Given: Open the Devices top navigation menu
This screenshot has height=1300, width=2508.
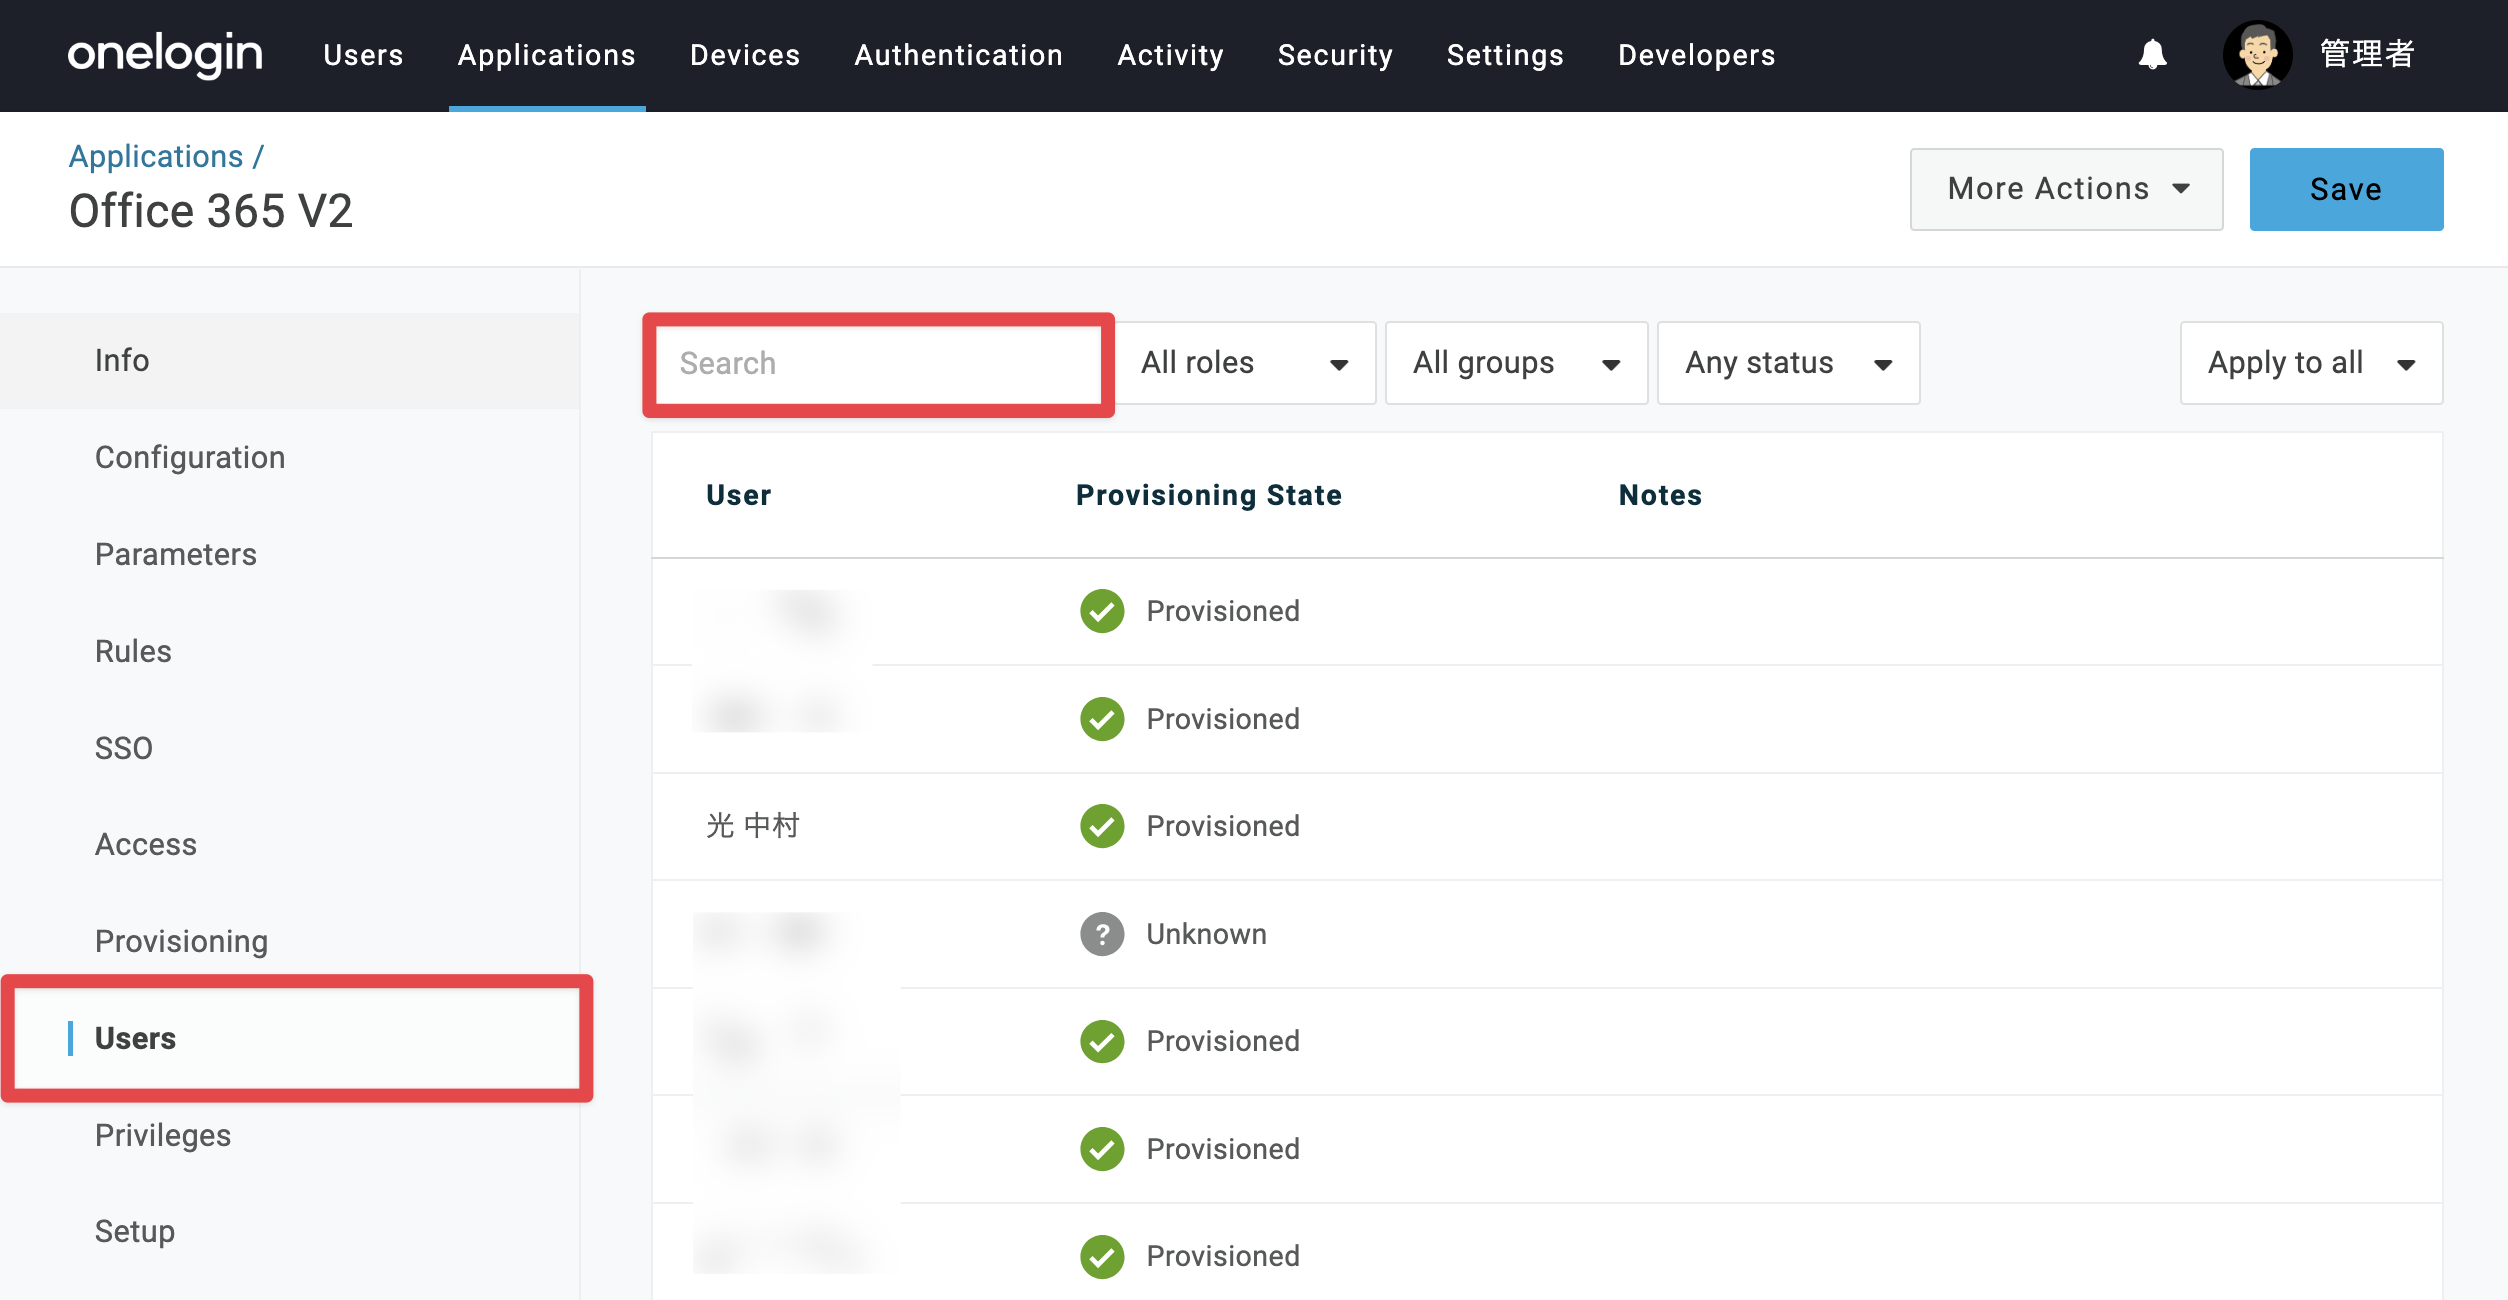Looking at the screenshot, I should tap(745, 55).
